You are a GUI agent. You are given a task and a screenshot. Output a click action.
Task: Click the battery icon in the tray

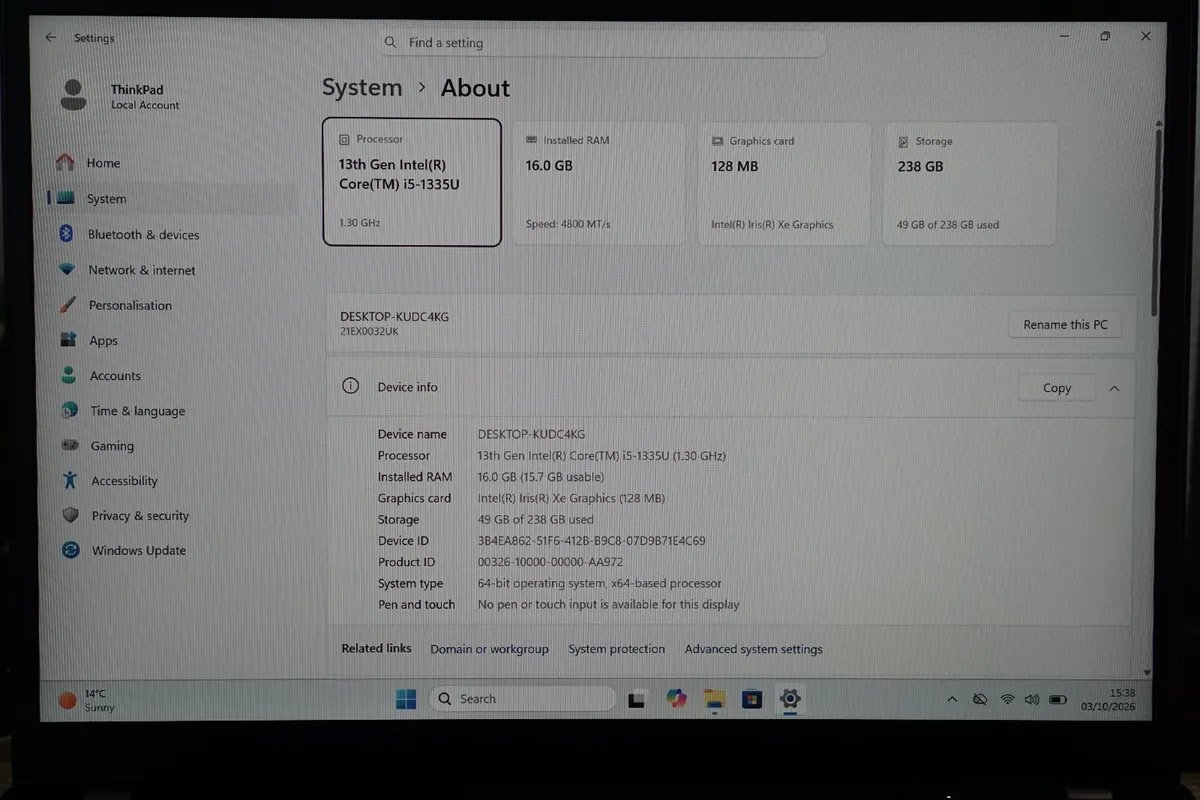click(x=1059, y=700)
